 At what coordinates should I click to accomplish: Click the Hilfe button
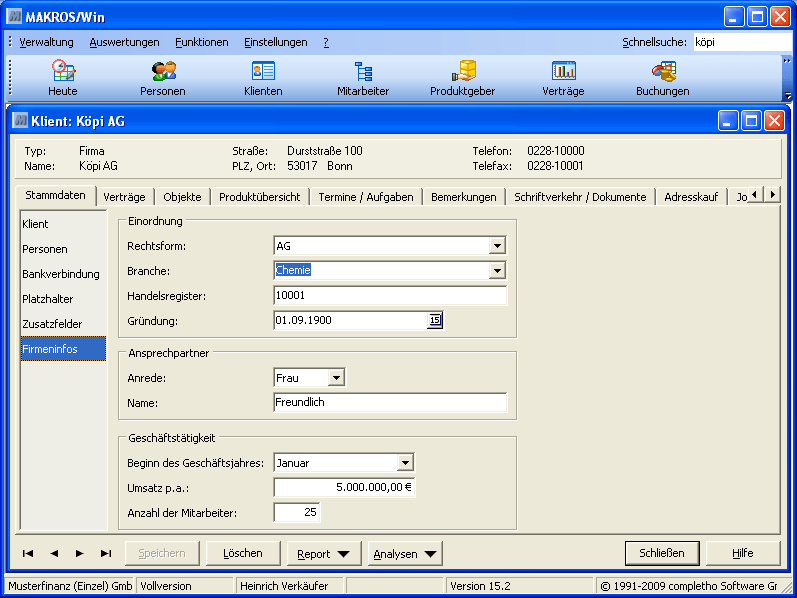click(x=743, y=553)
